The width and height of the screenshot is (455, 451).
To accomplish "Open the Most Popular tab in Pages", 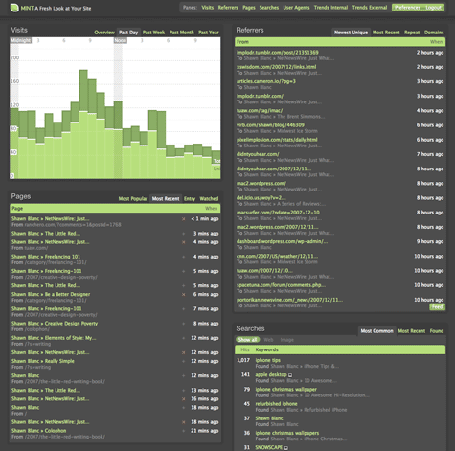I will point(133,199).
